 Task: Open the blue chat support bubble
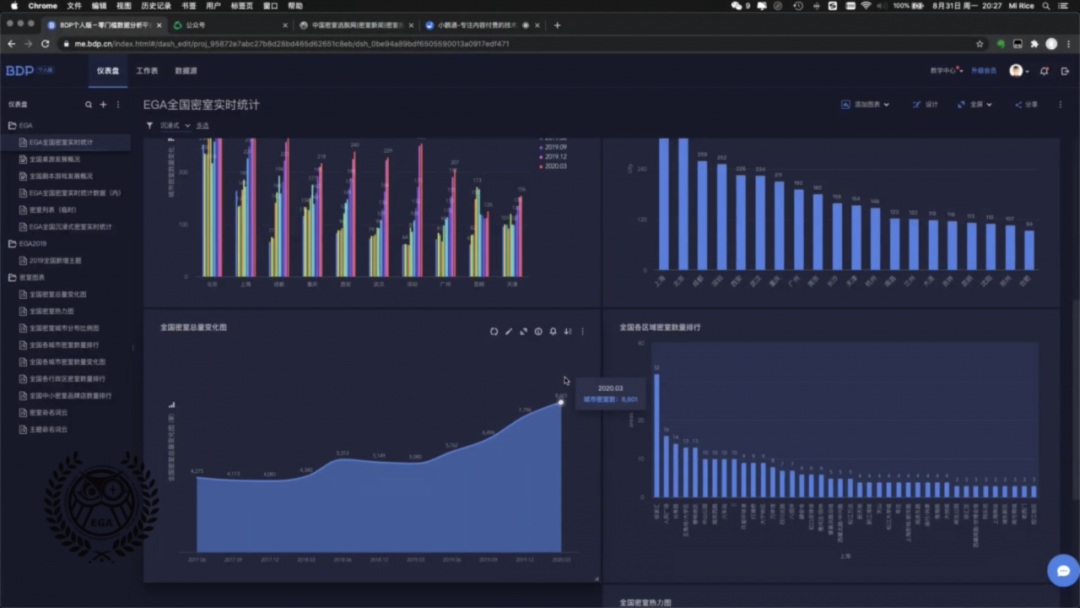(x=1062, y=570)
